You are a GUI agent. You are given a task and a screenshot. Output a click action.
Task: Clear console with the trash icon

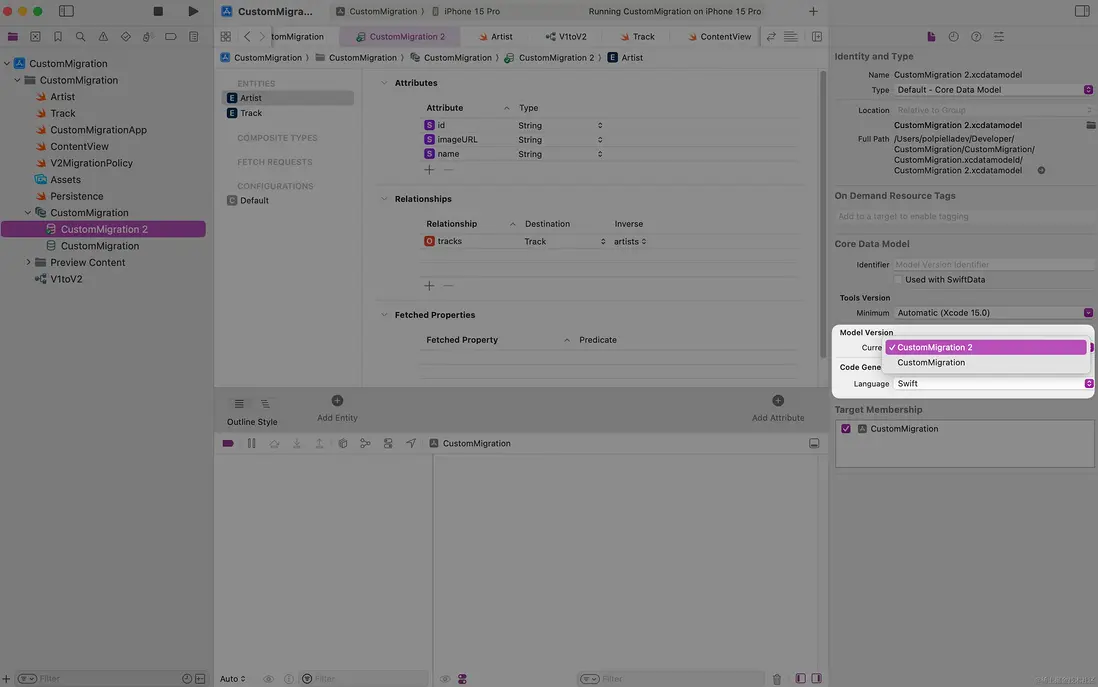click(777, 679)
